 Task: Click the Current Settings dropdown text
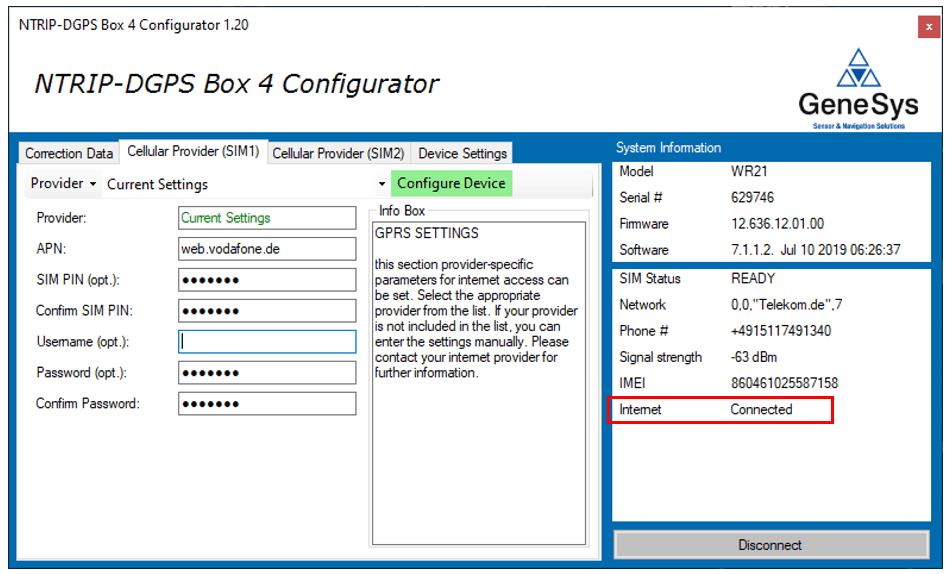pyautogui.click(x=157, y=184)
